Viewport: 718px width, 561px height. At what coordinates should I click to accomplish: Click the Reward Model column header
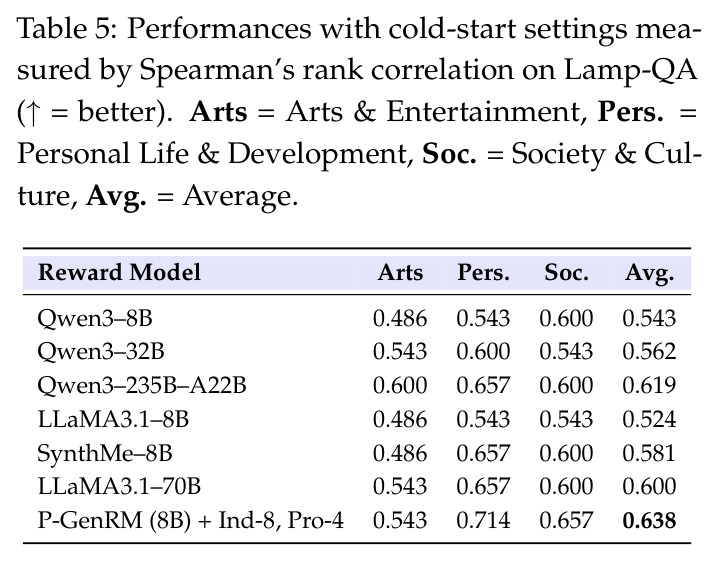[x=119, y=272]
